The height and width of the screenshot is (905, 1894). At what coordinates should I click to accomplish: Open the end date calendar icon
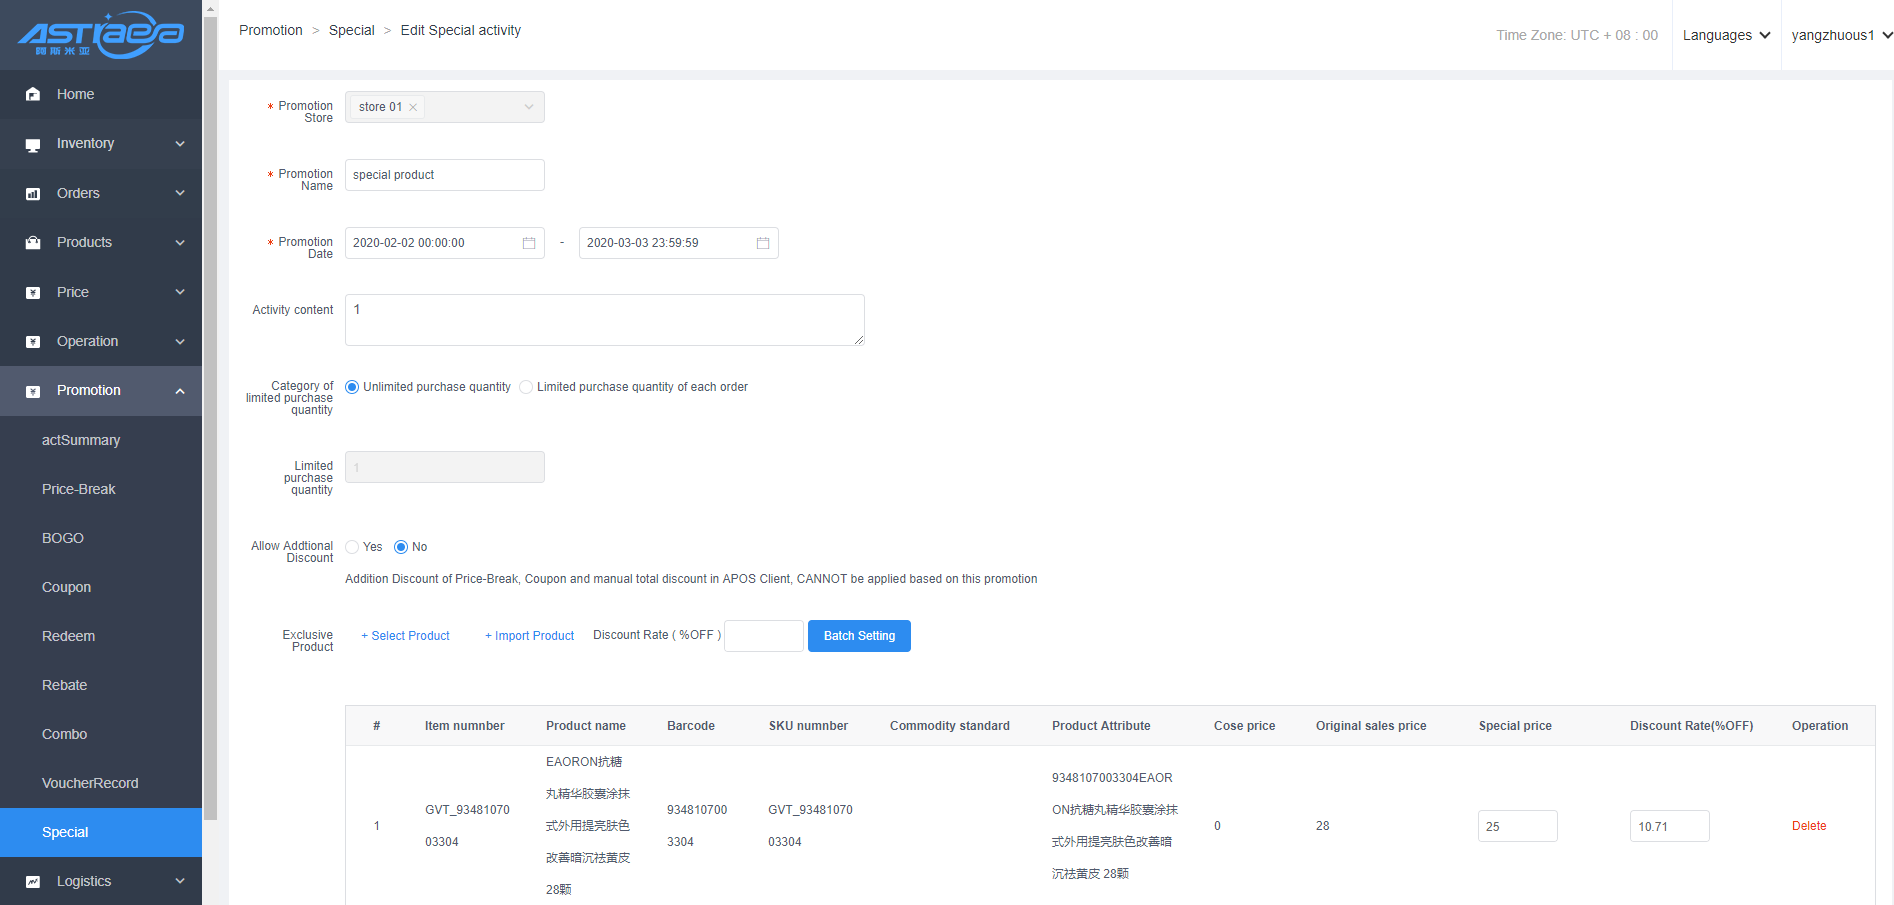point(763,243)
